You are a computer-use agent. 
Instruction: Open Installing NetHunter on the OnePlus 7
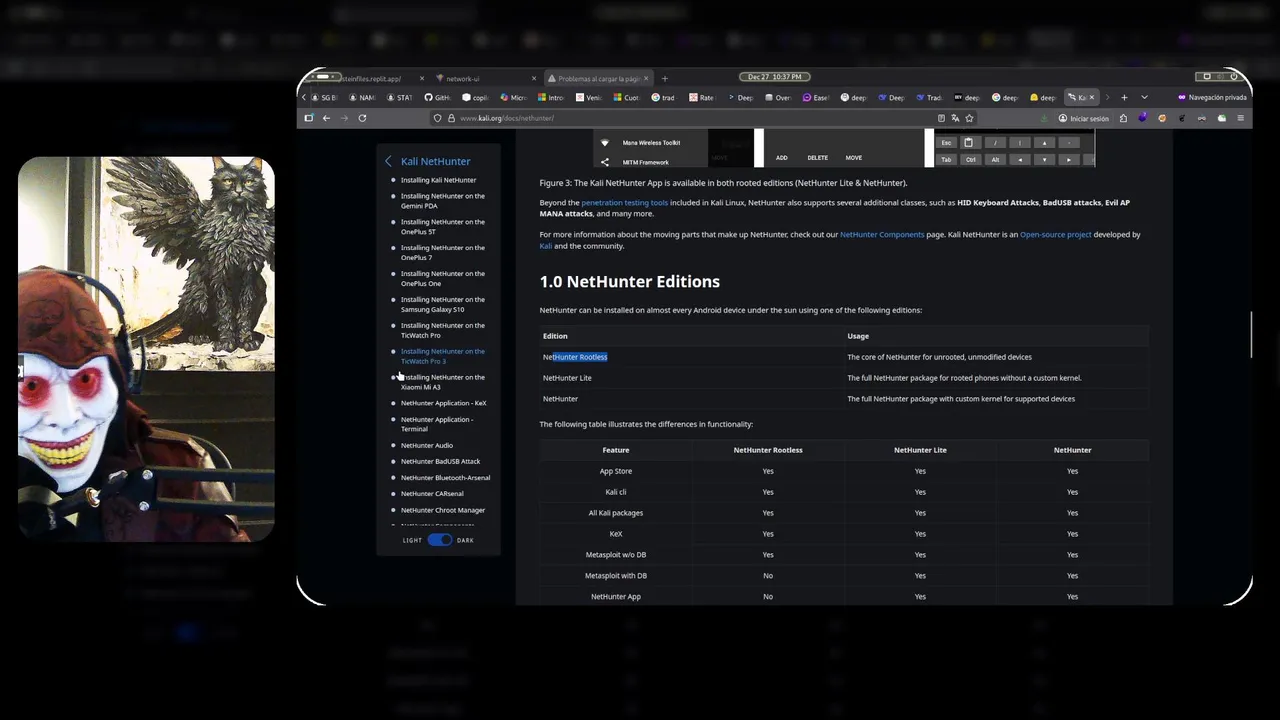tap(442, 252)
